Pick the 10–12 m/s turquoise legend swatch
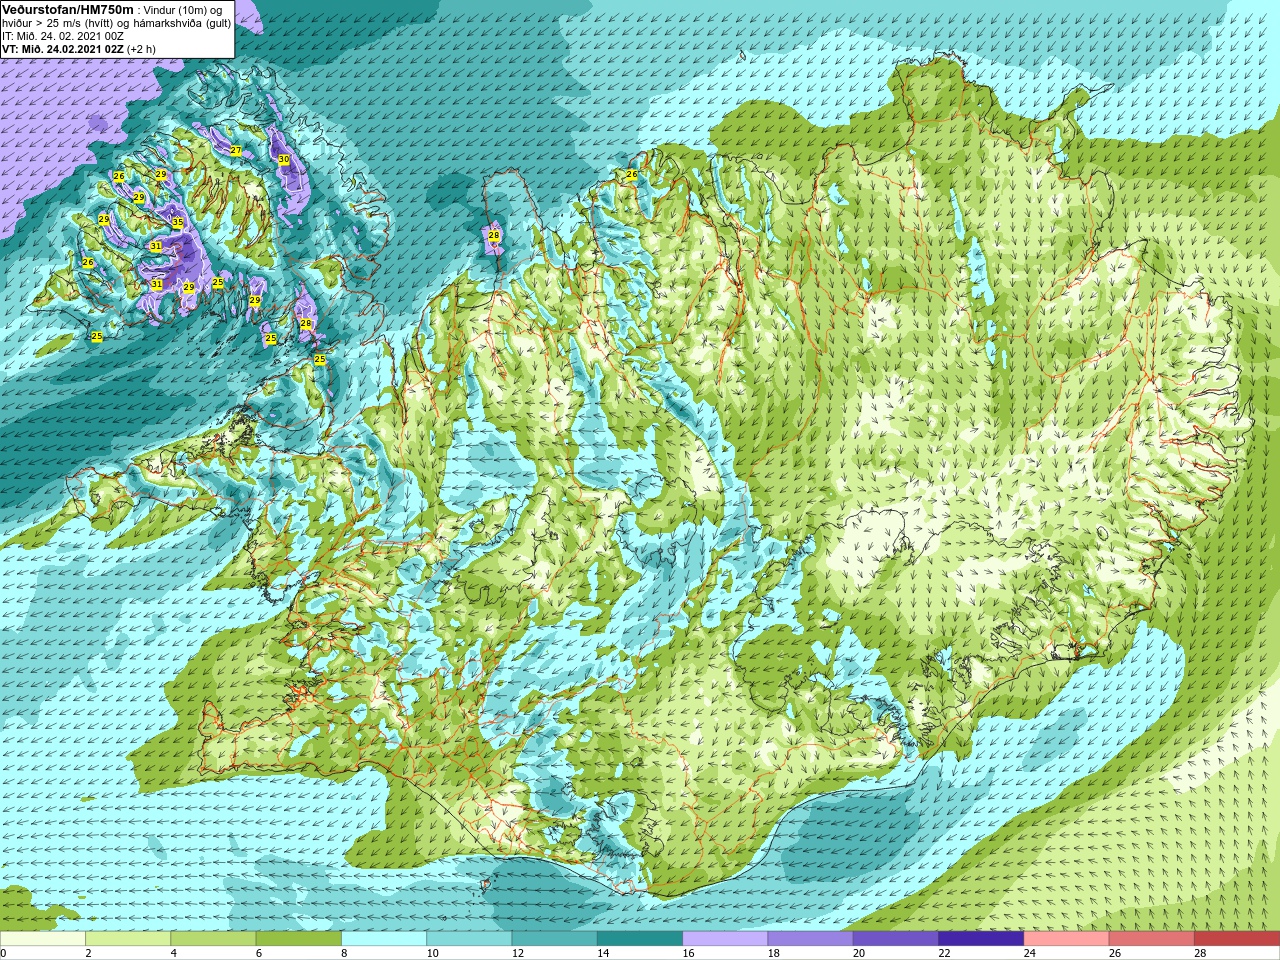 469,939
